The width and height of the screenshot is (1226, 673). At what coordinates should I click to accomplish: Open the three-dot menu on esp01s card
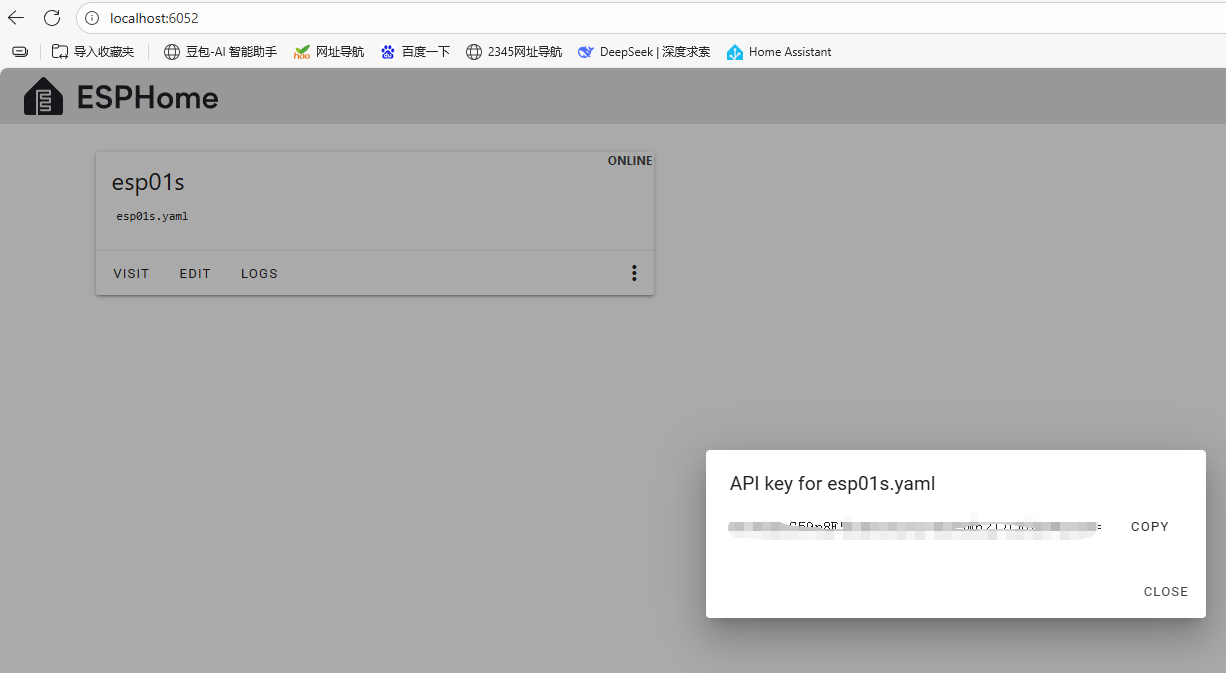(634, 273)
